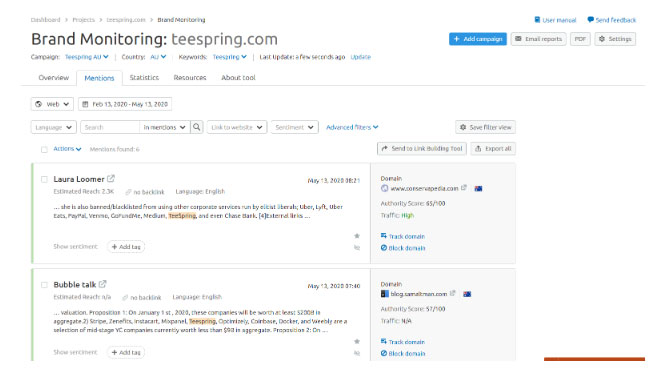Screen dimensions: 665x383
Task: Open the Language filter dropdown
Action: 53,127
